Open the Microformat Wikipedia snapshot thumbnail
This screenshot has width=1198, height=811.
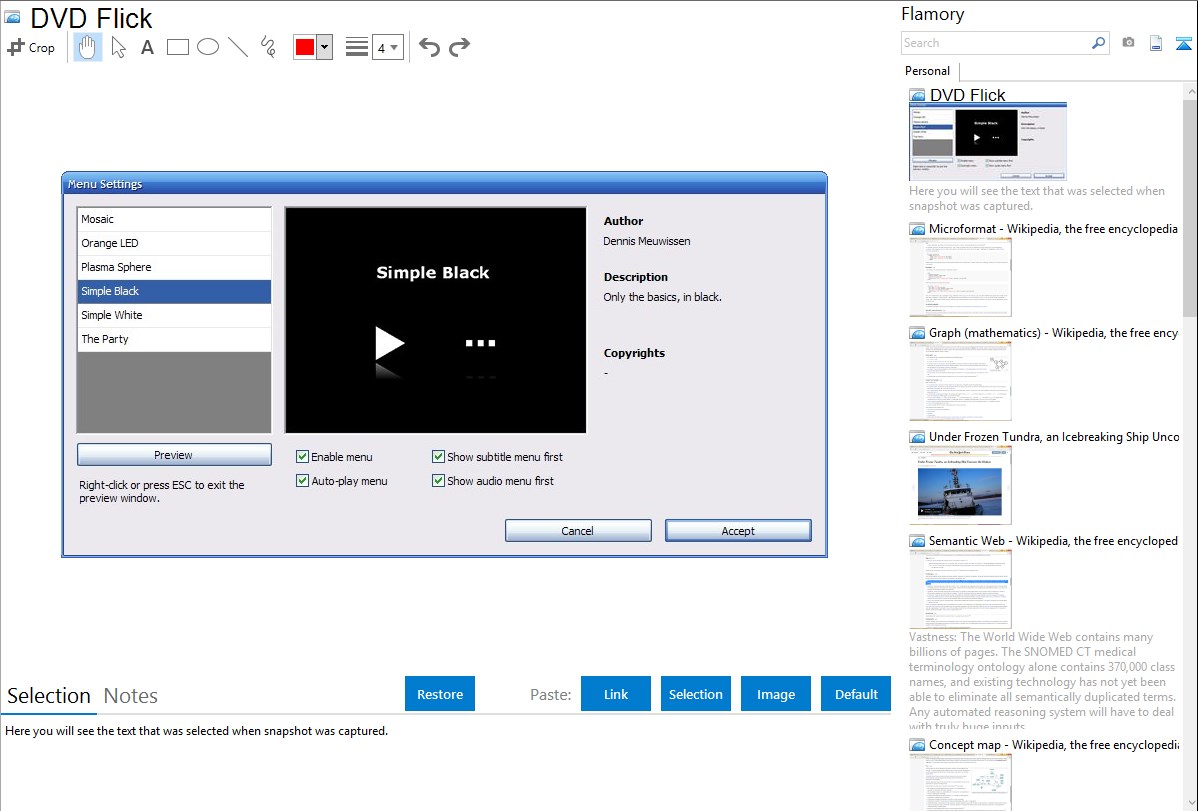tap(960, 277)
